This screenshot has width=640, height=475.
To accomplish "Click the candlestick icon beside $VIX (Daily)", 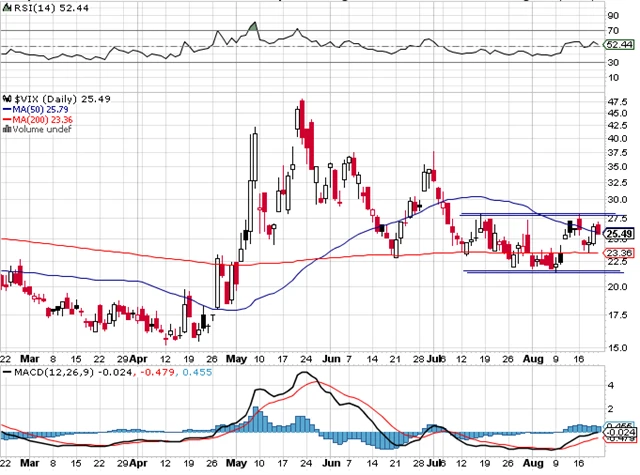I will (x=7, y=99).
